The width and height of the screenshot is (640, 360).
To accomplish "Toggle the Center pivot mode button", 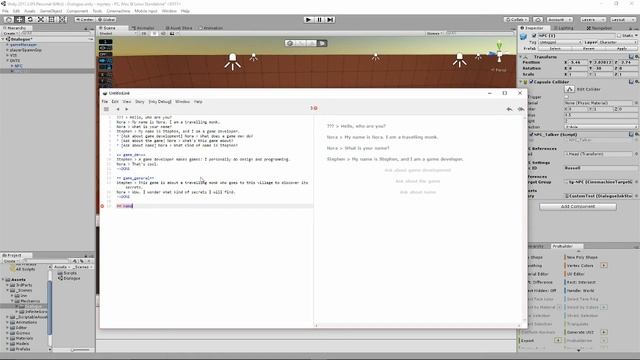I will (x=85, y=20).
